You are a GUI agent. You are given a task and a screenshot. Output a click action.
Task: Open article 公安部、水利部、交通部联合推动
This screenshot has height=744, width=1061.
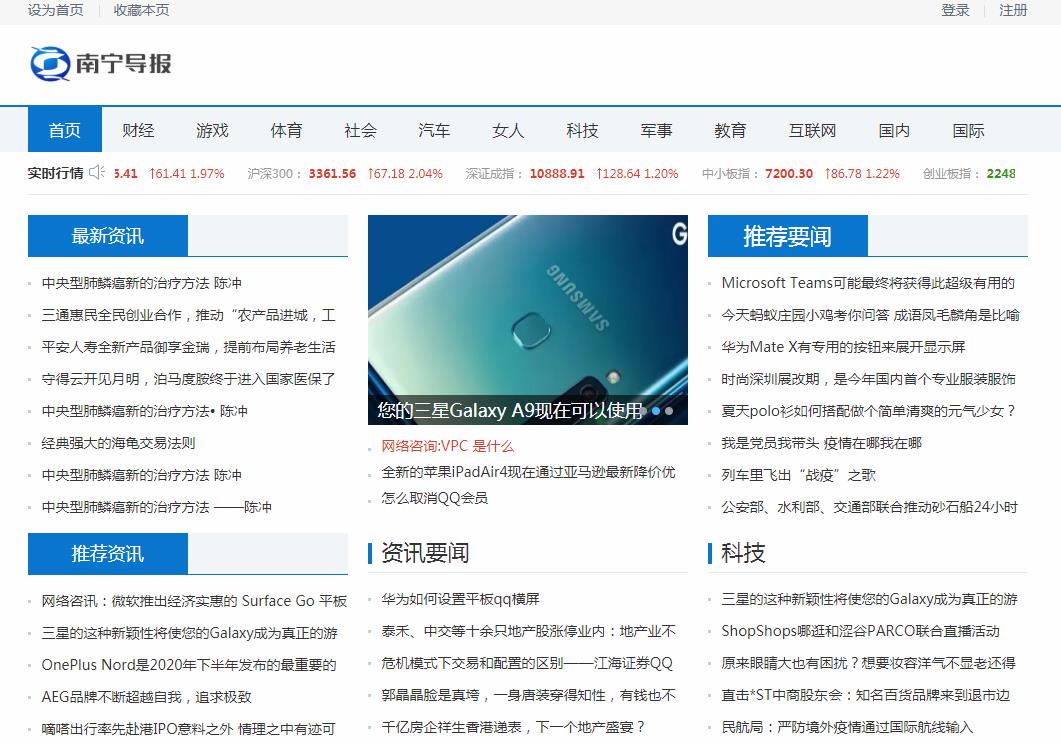pyautogui.click(x=870, y=507)
